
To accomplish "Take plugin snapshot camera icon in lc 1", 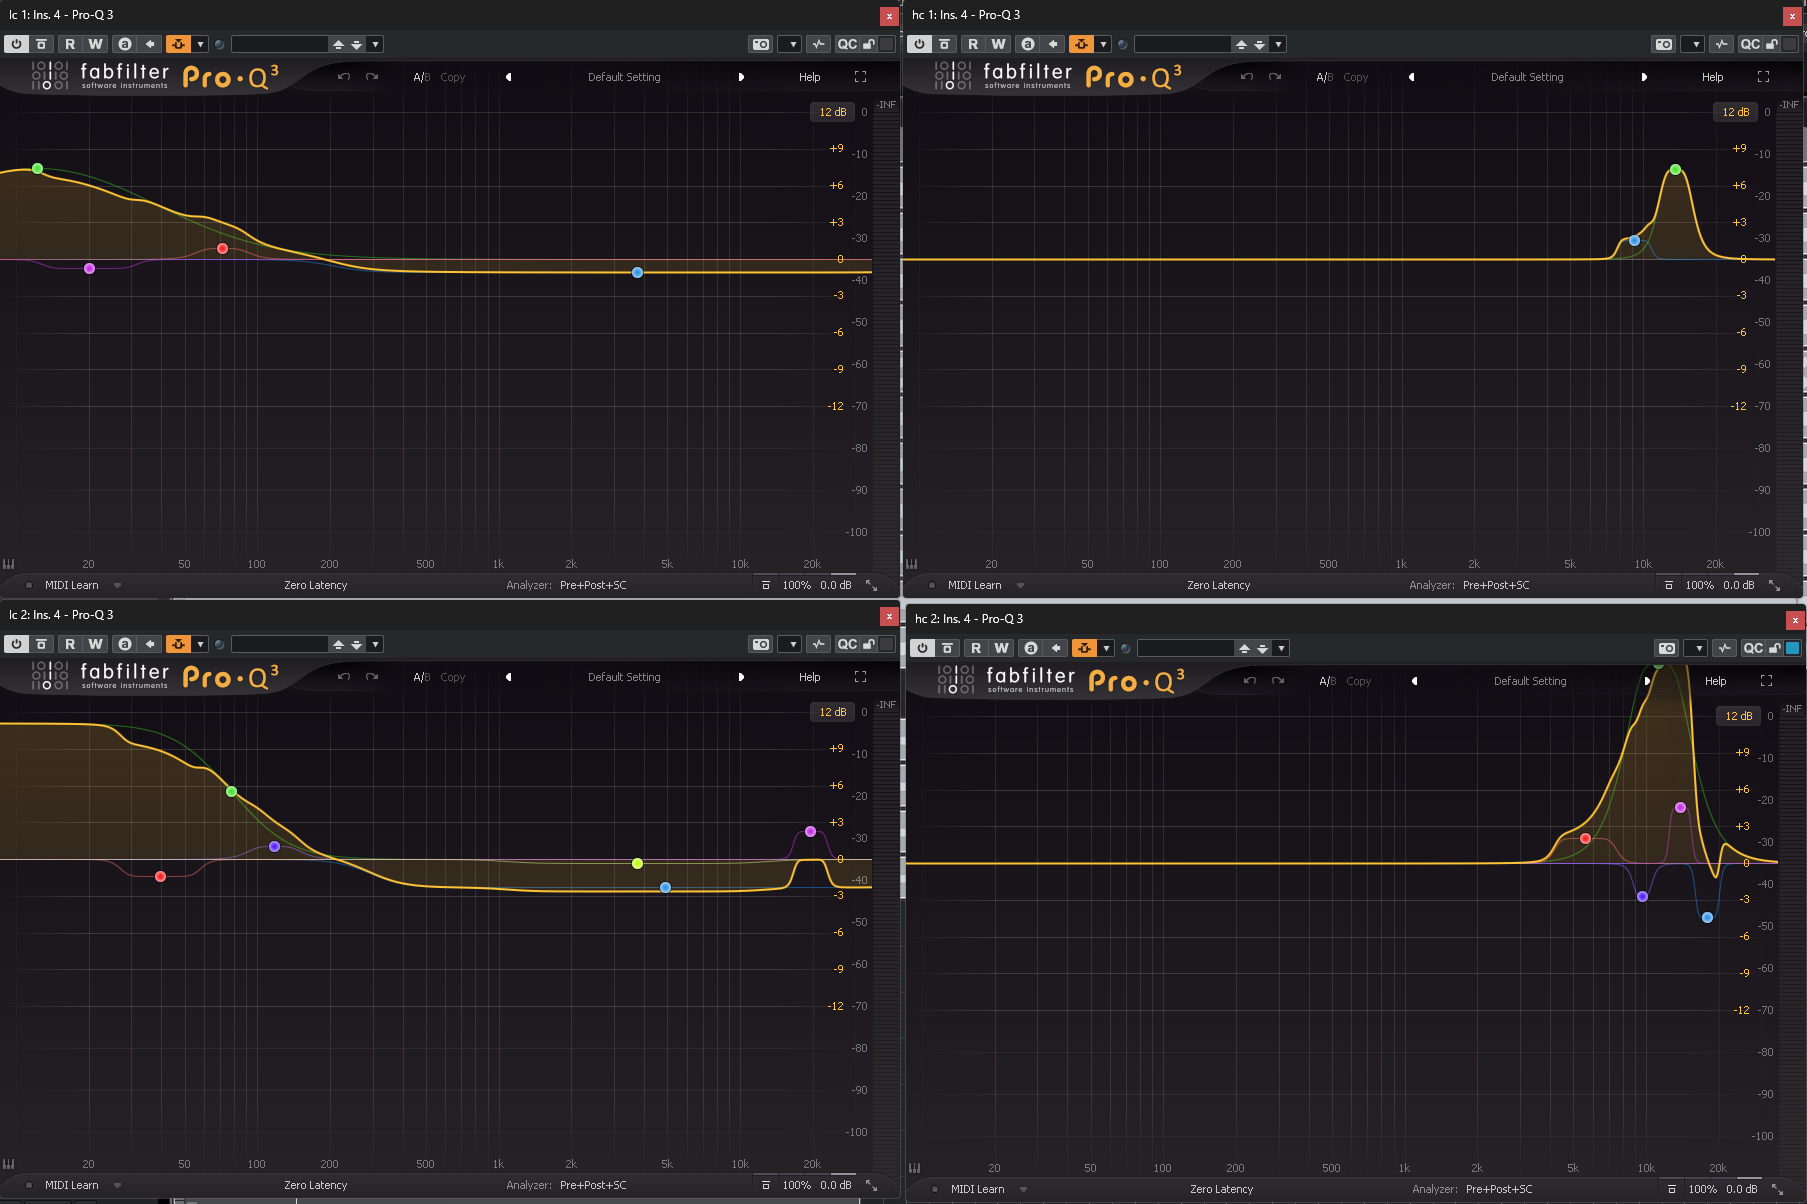I will click(x=761, y=44).
